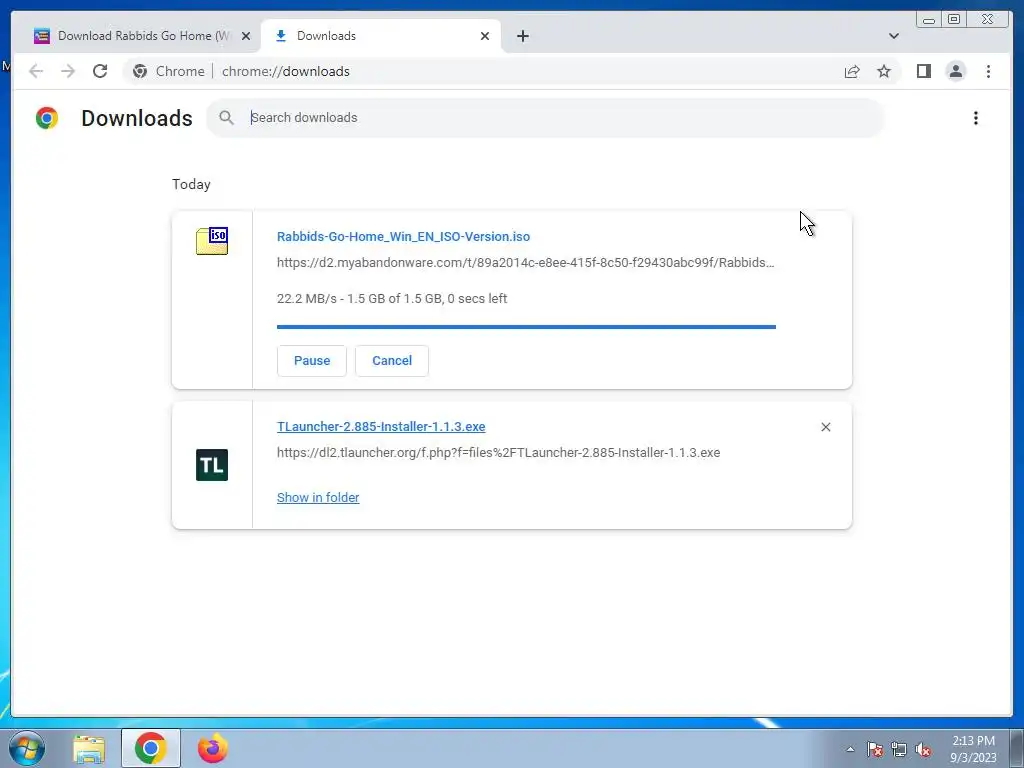Open the TLauncher-2.885-Installer-1.1.3.exe link
1024x768 pixels.
[x=381, y=426]
